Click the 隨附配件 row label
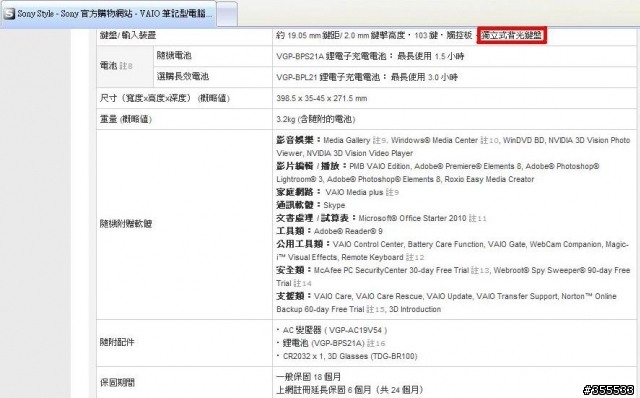 [x=117, y=342]
